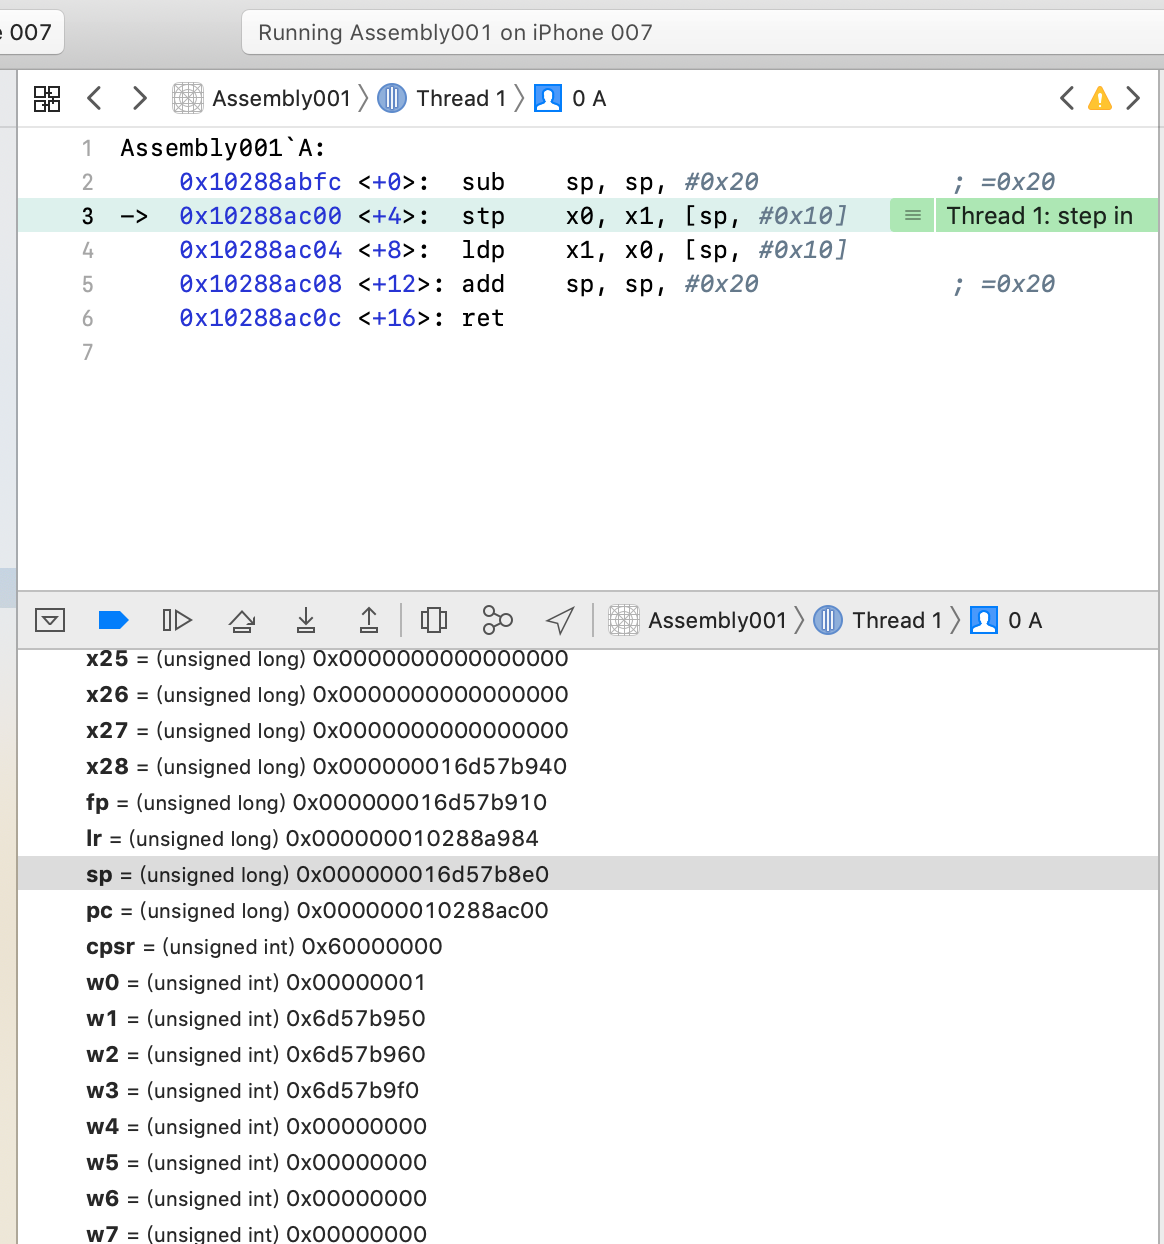Select the fp register row
The width and height of the screenshot is (1164, 1244).
[588, 802]
